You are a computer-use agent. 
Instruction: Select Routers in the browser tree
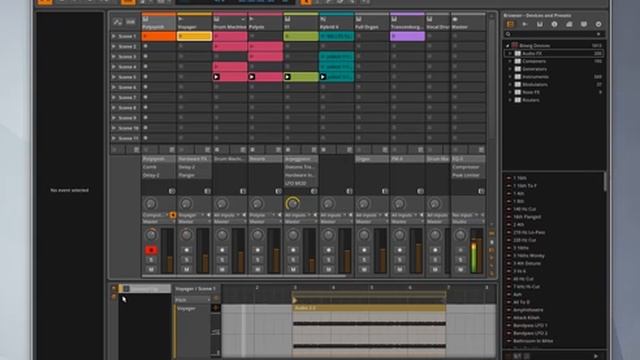coord(531,100)
